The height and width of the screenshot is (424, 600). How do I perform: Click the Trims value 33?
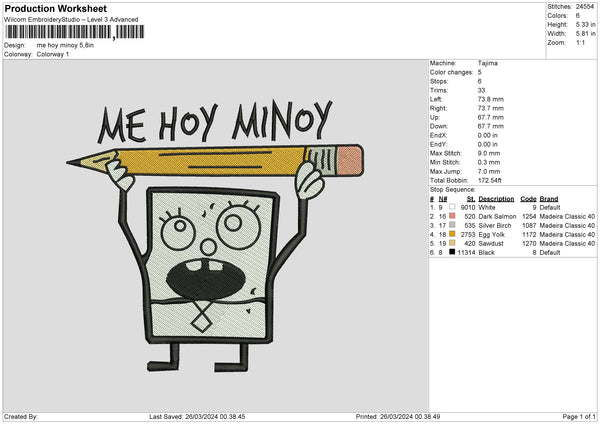(481, 90)
